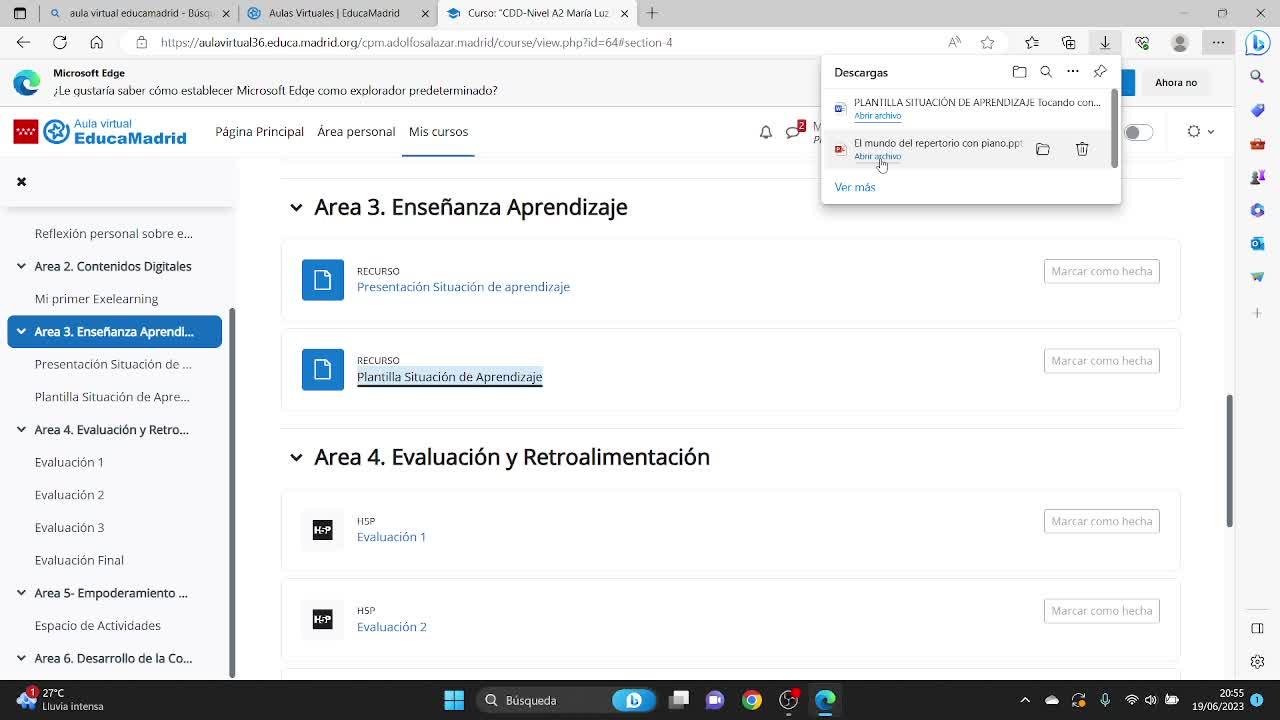
Task: Pin the Descargas panel
Action: pyautogui.click(x=1100, y=72)
